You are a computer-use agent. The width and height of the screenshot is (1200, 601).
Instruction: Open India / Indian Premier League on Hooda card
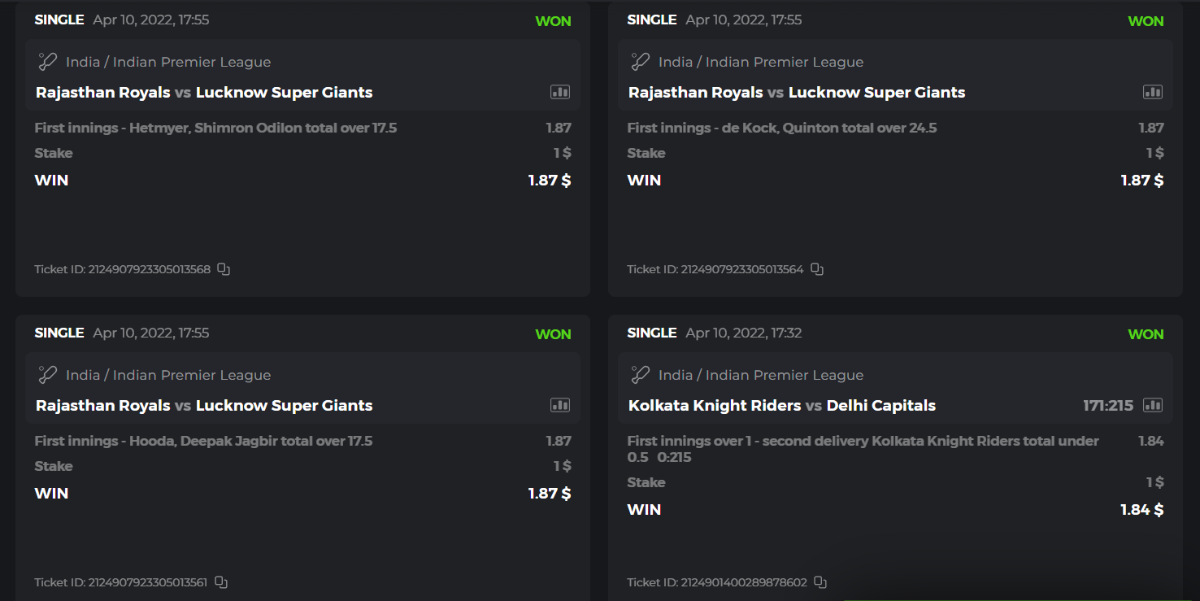[x=168, y=375]
